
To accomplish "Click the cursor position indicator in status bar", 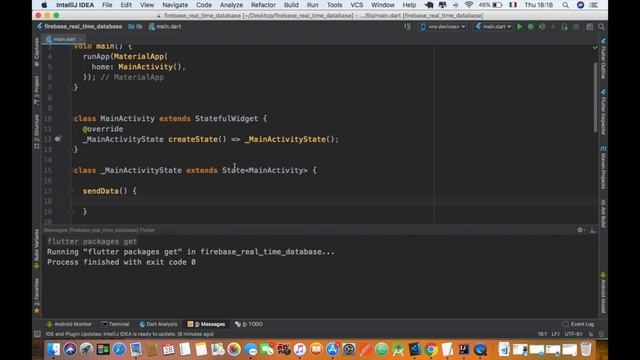I will click(x=542, y=334).
